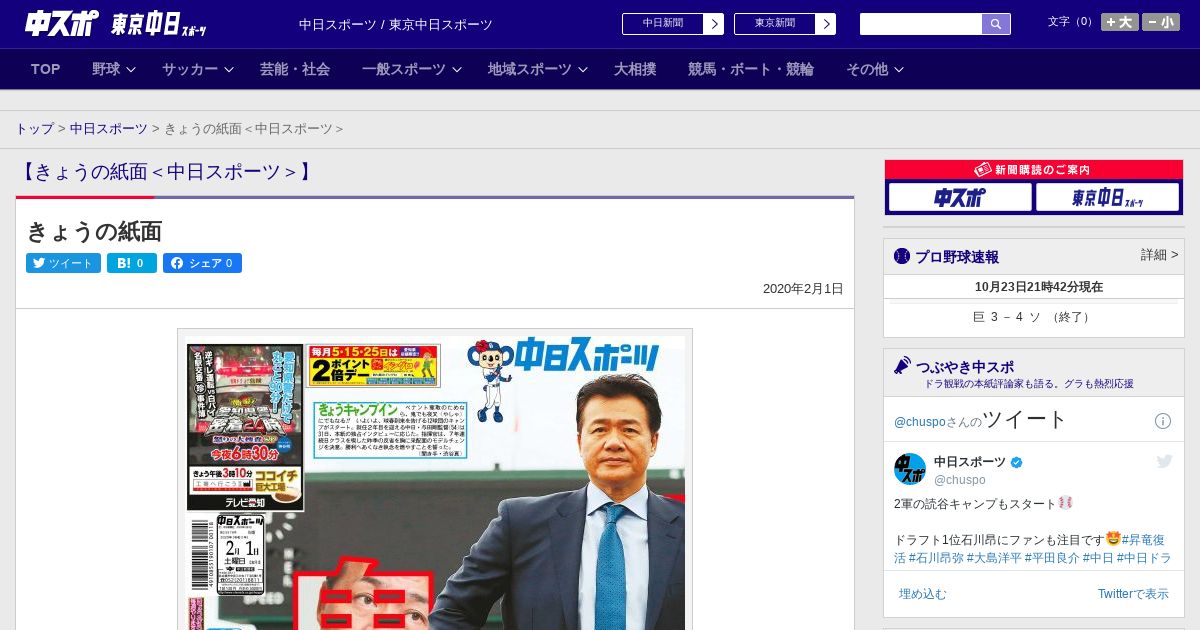1200x630 pixels.
Task: Click the #平田良介 hashtag
Action: [1052, 558]
